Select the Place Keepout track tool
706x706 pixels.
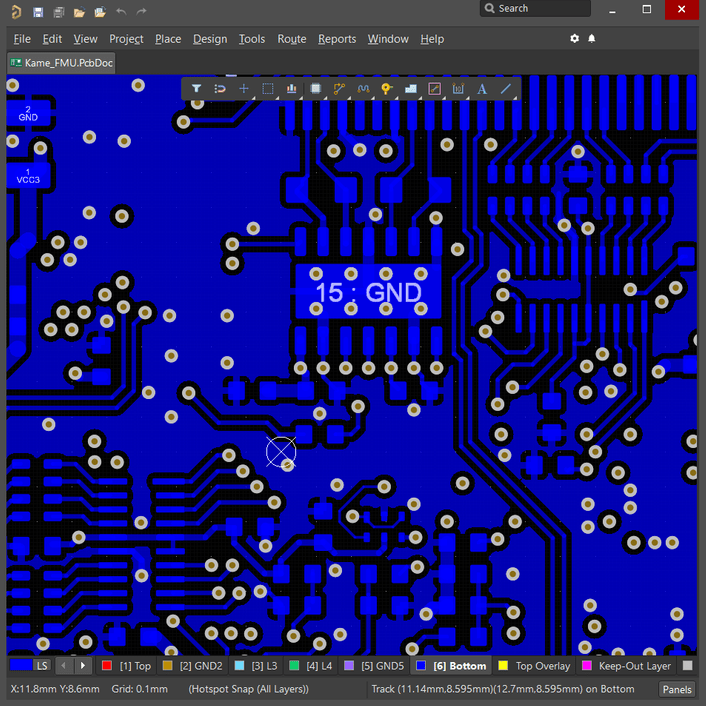click(x=434, y=89)
